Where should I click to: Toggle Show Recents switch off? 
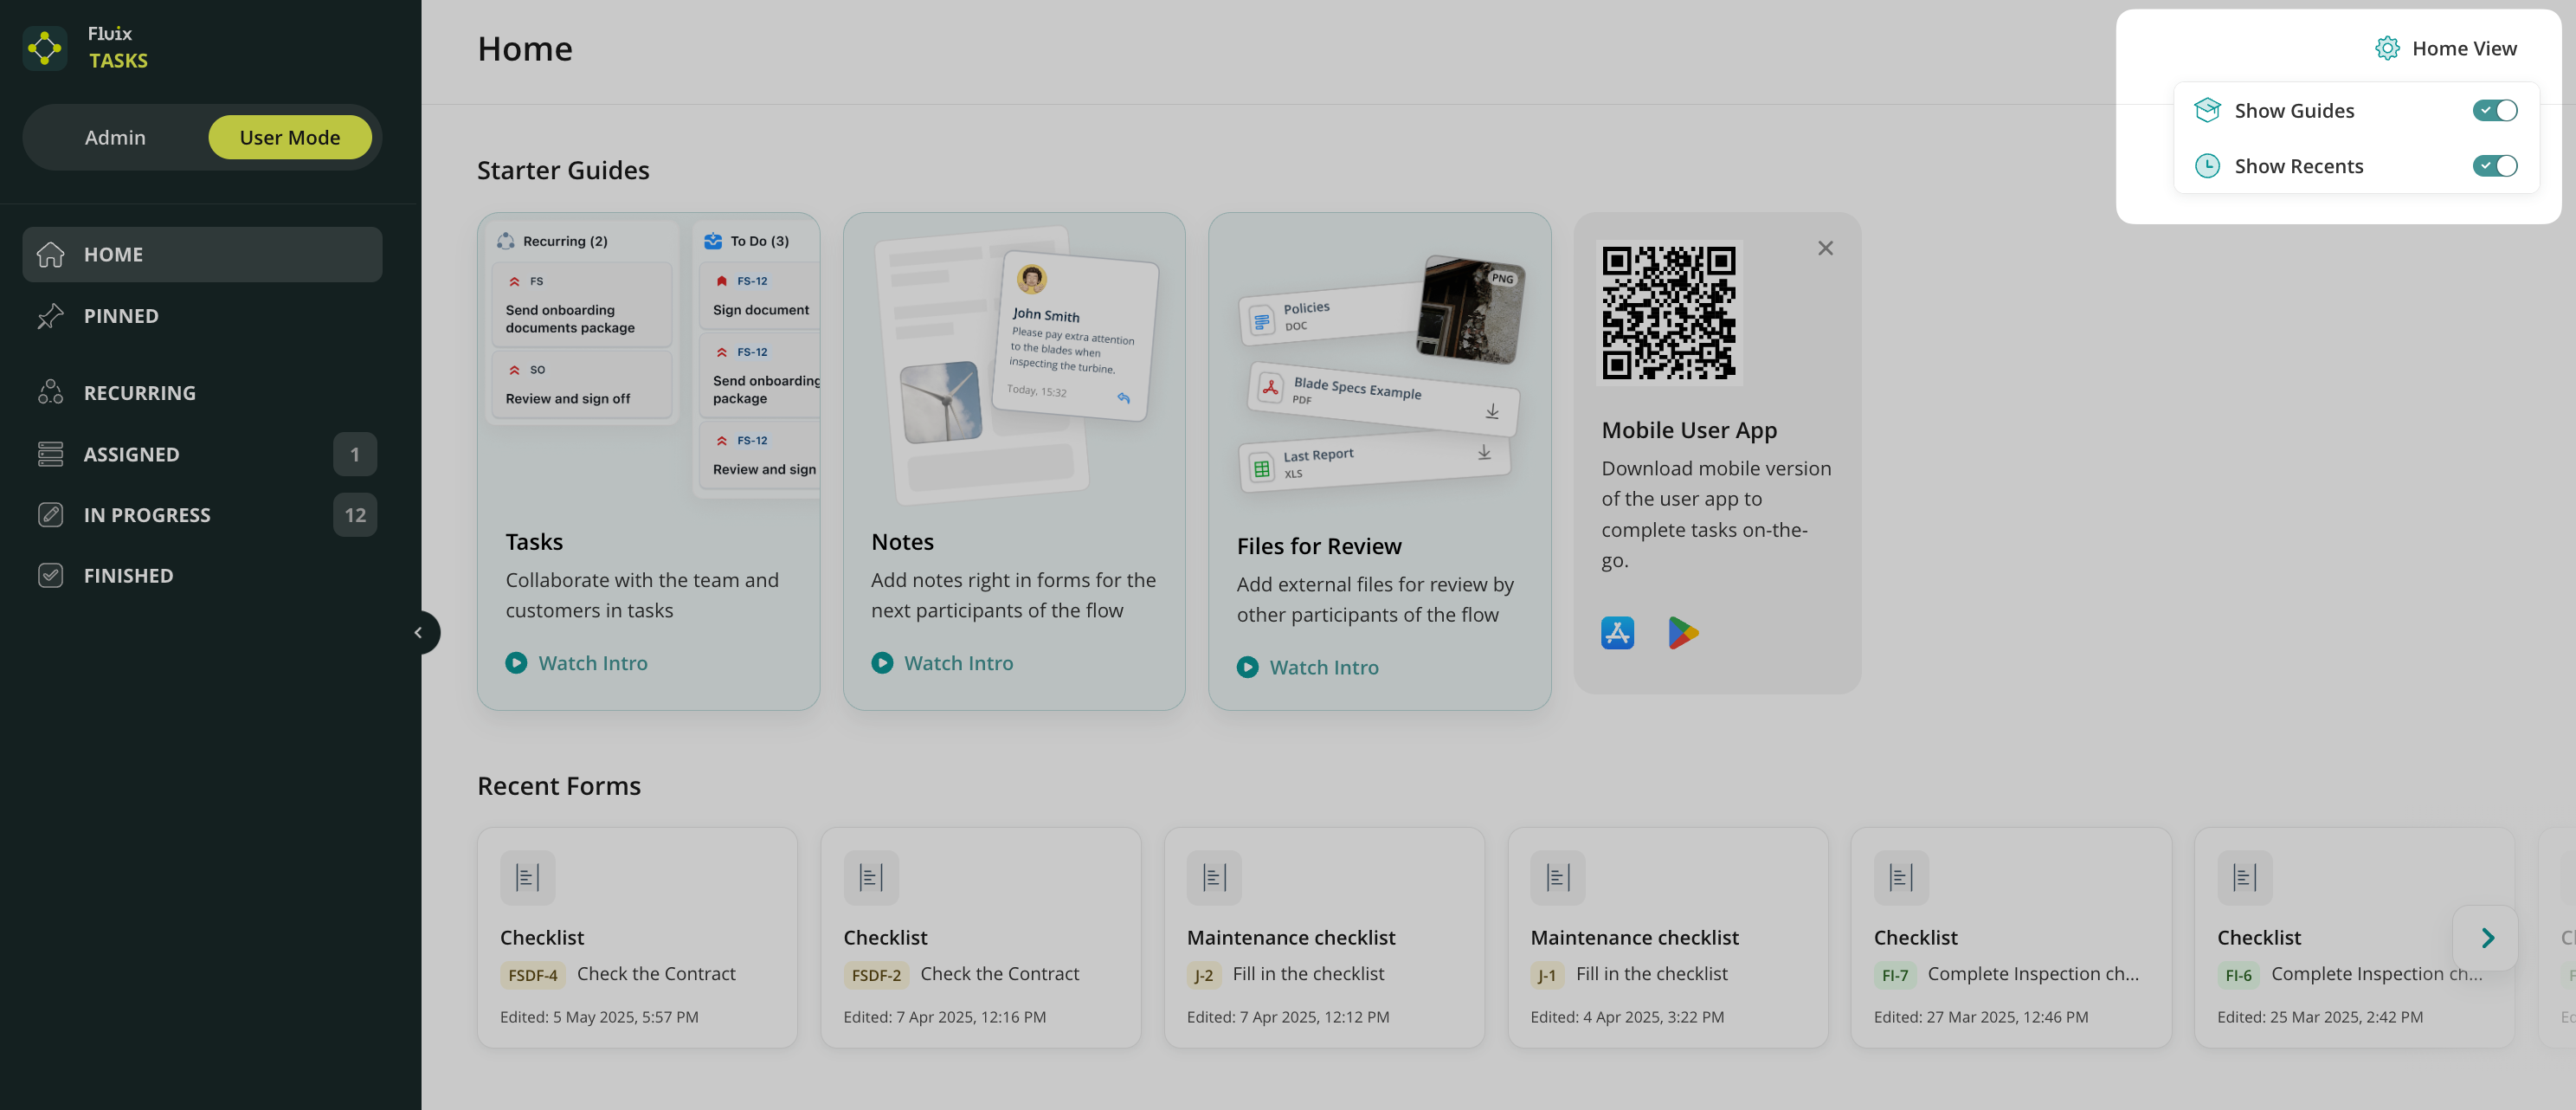point(2494,166)
